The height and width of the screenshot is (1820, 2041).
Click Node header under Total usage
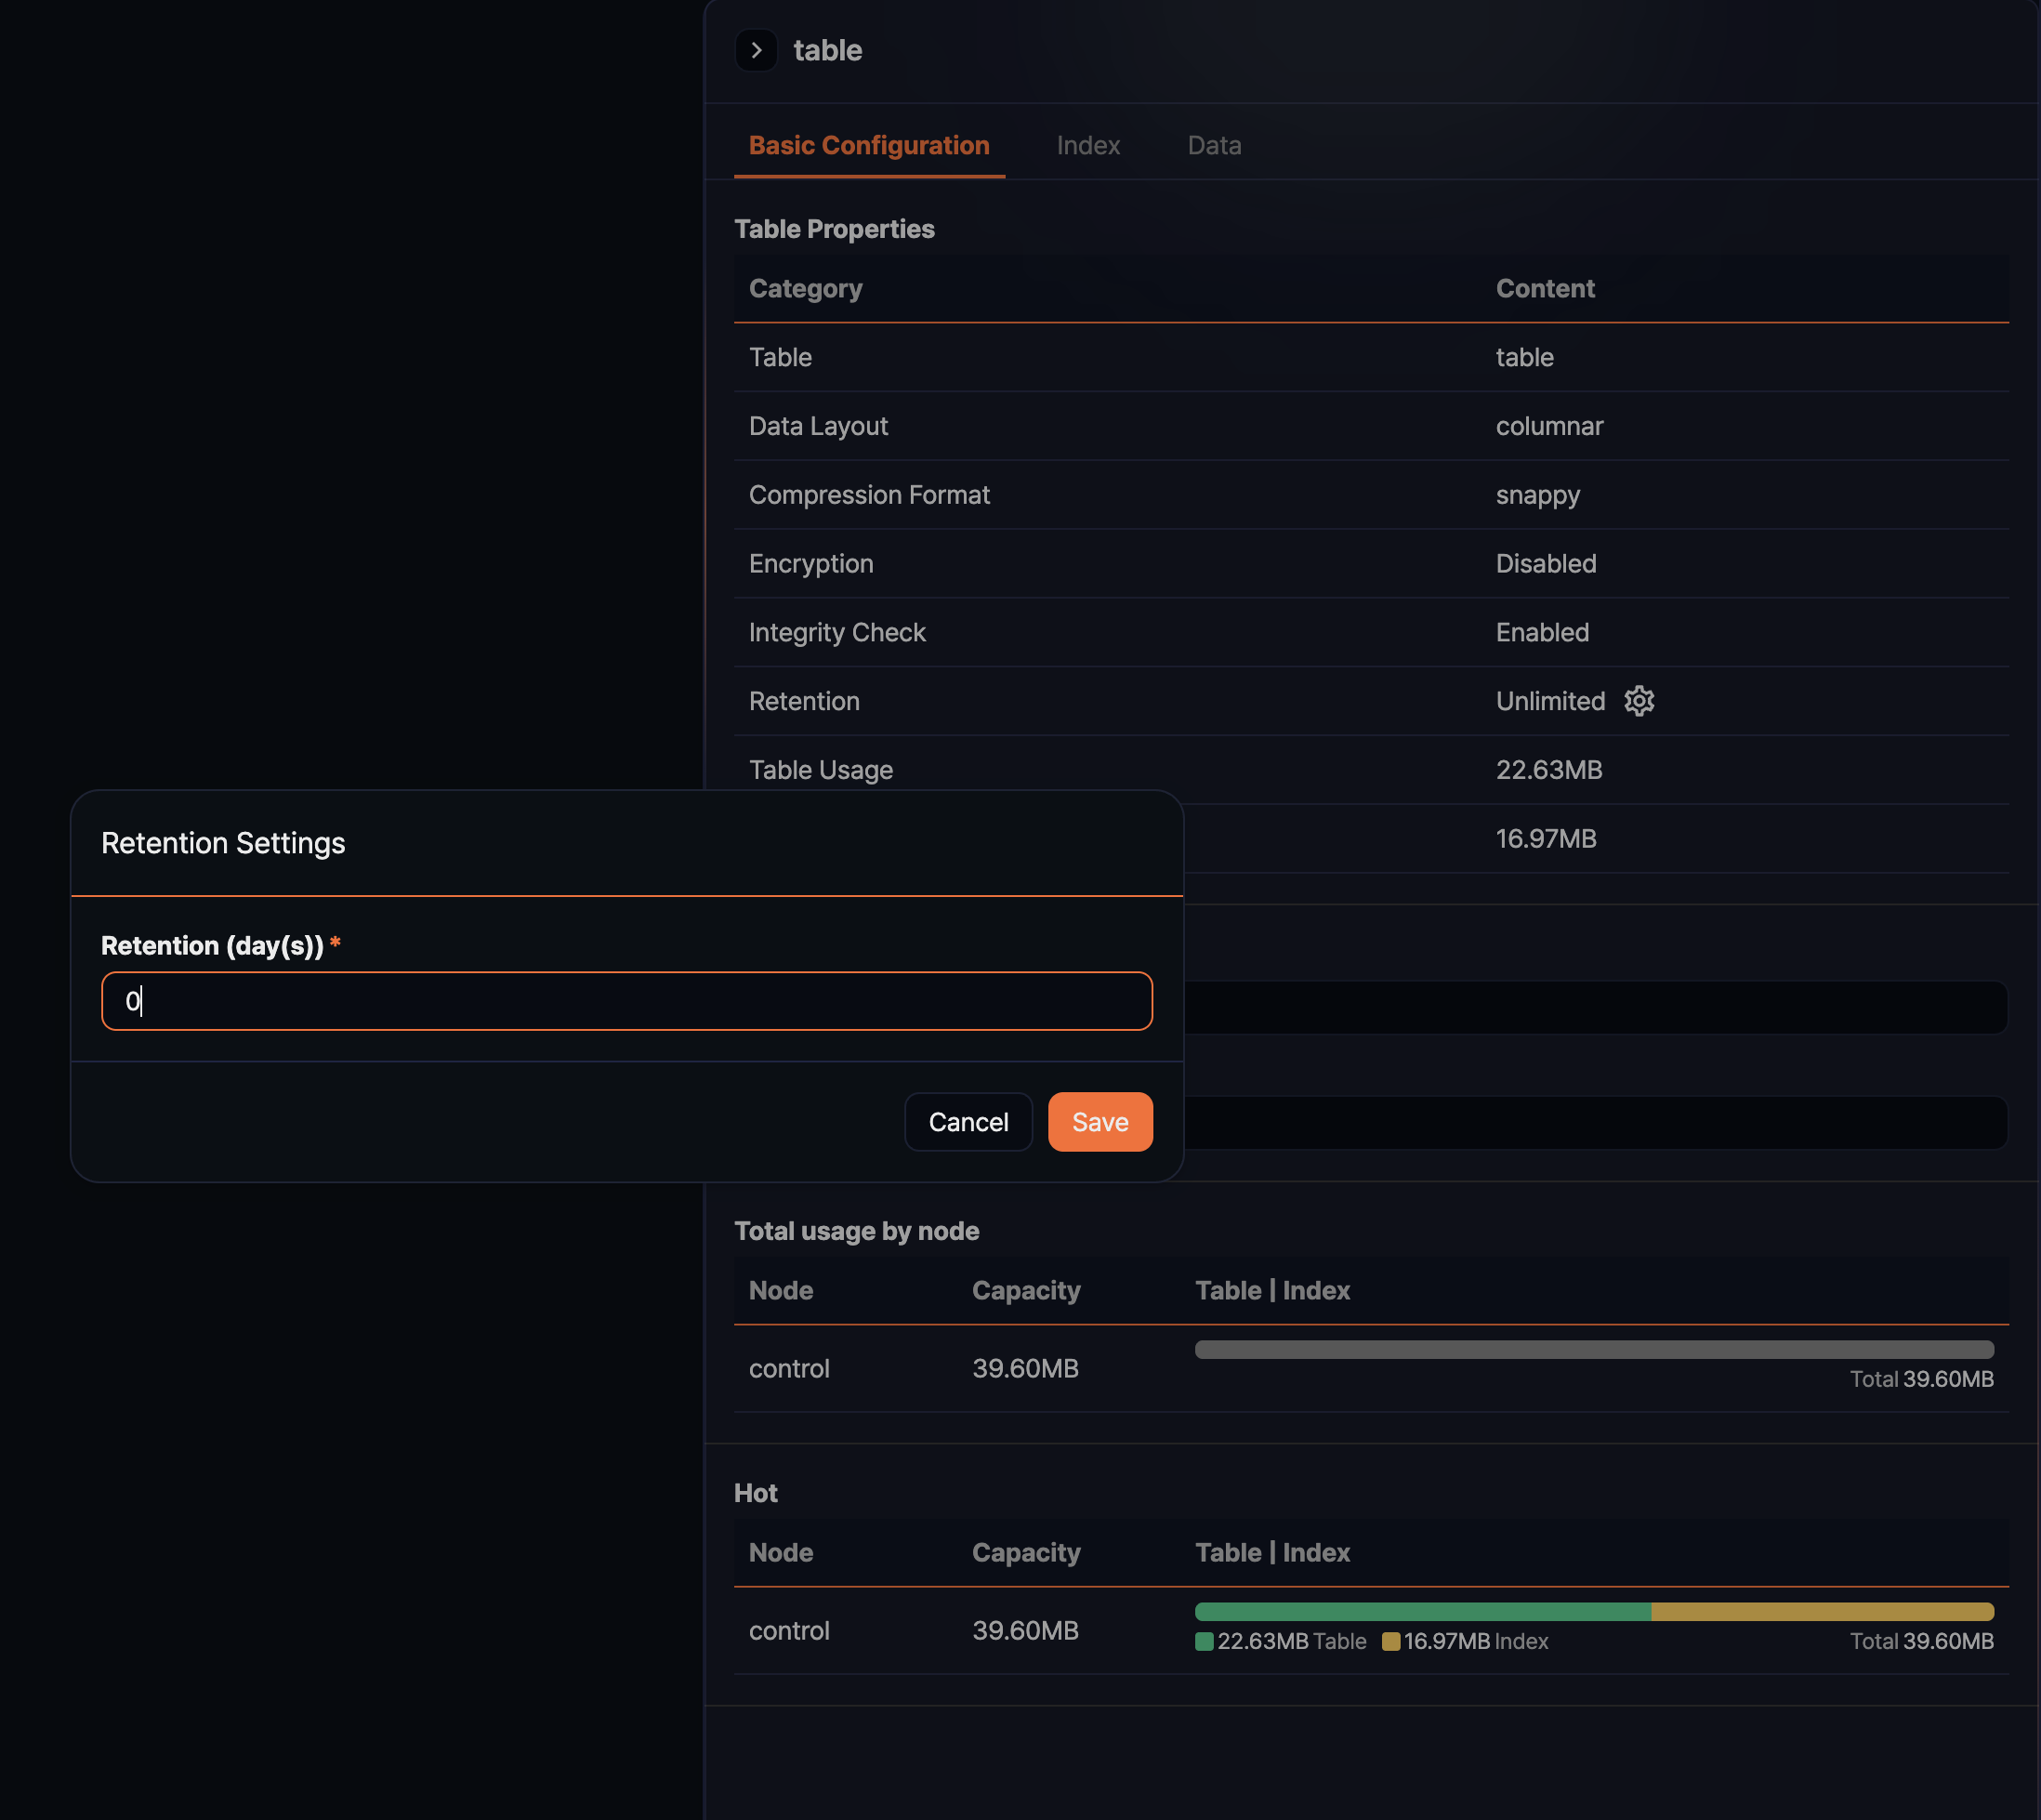click(x=780, y=1290)
